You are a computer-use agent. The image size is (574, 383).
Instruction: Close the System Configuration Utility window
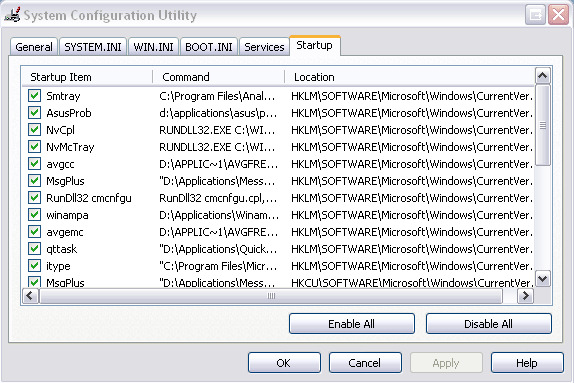pyautogui.click(x=558, y=15)
